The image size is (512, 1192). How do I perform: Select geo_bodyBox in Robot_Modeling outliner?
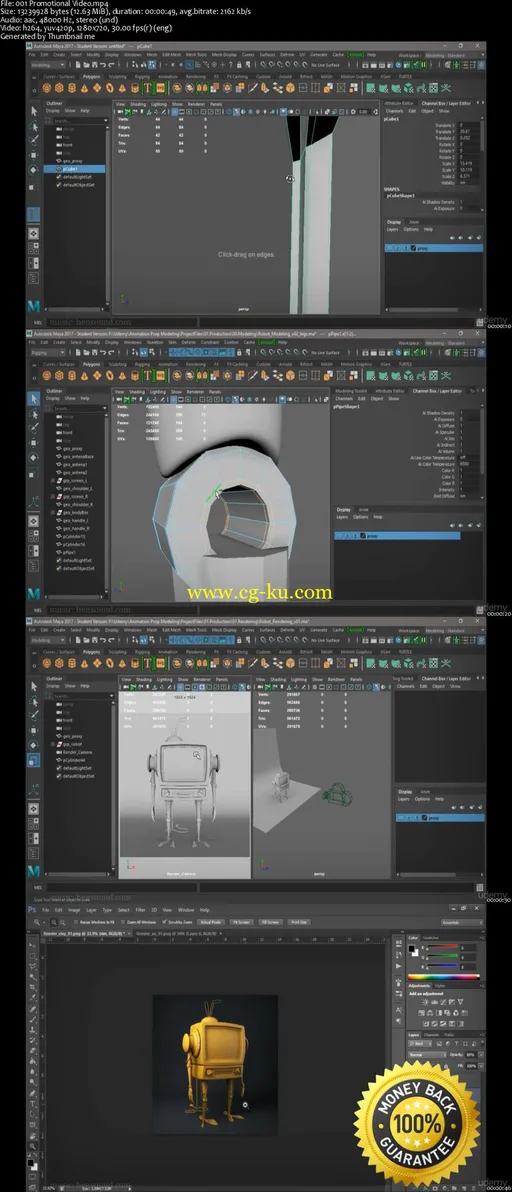pos(75,512)
